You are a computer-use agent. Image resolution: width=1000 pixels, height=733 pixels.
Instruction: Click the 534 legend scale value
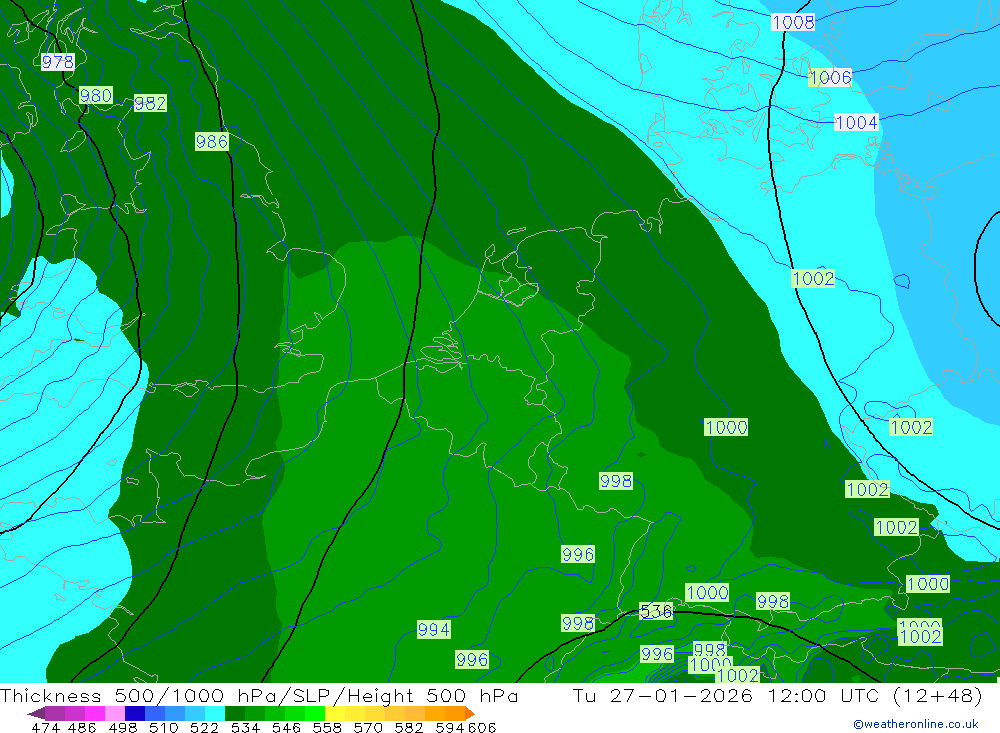coord(245,728)
